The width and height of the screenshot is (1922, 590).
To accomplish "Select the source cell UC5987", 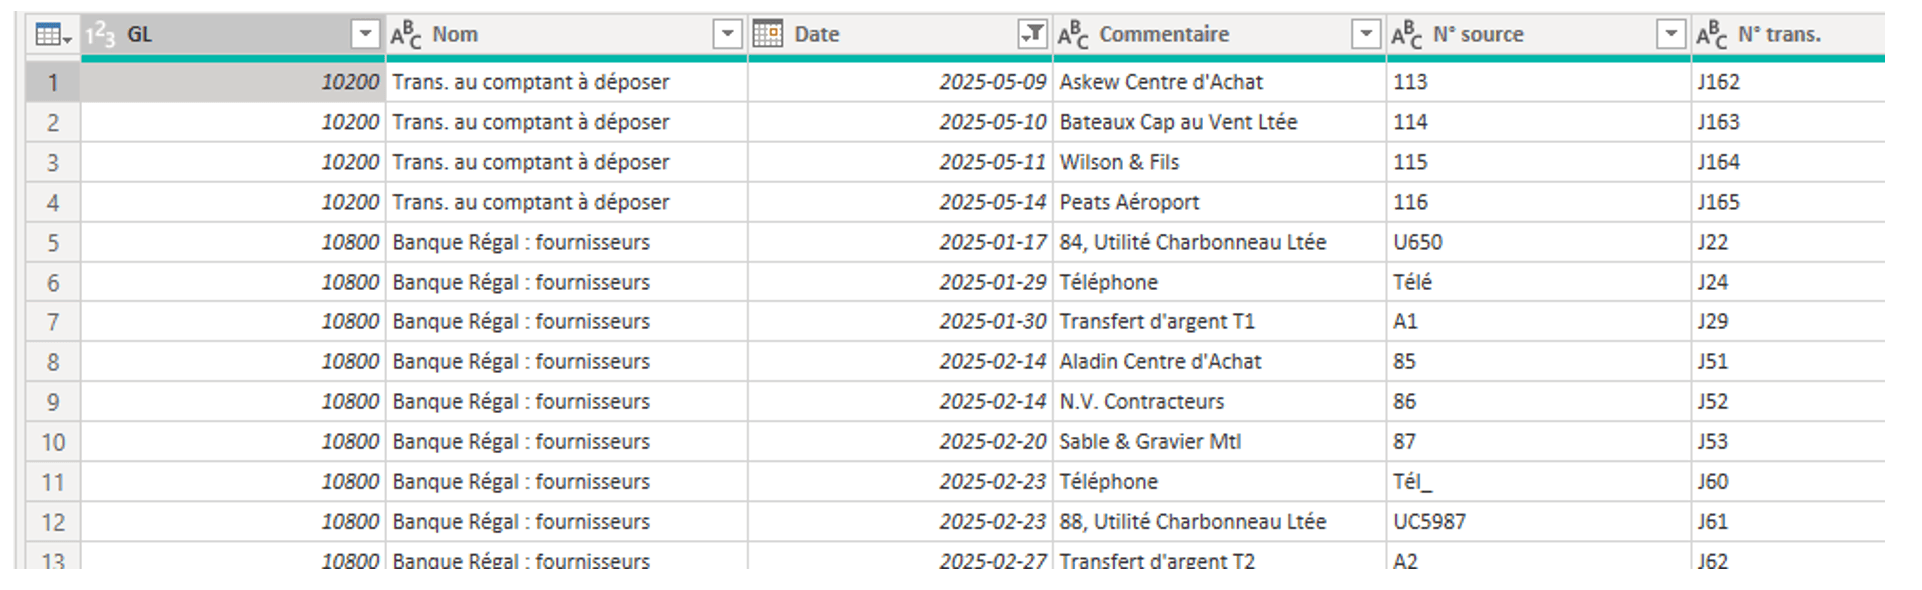I will [x=1429, y=522].
